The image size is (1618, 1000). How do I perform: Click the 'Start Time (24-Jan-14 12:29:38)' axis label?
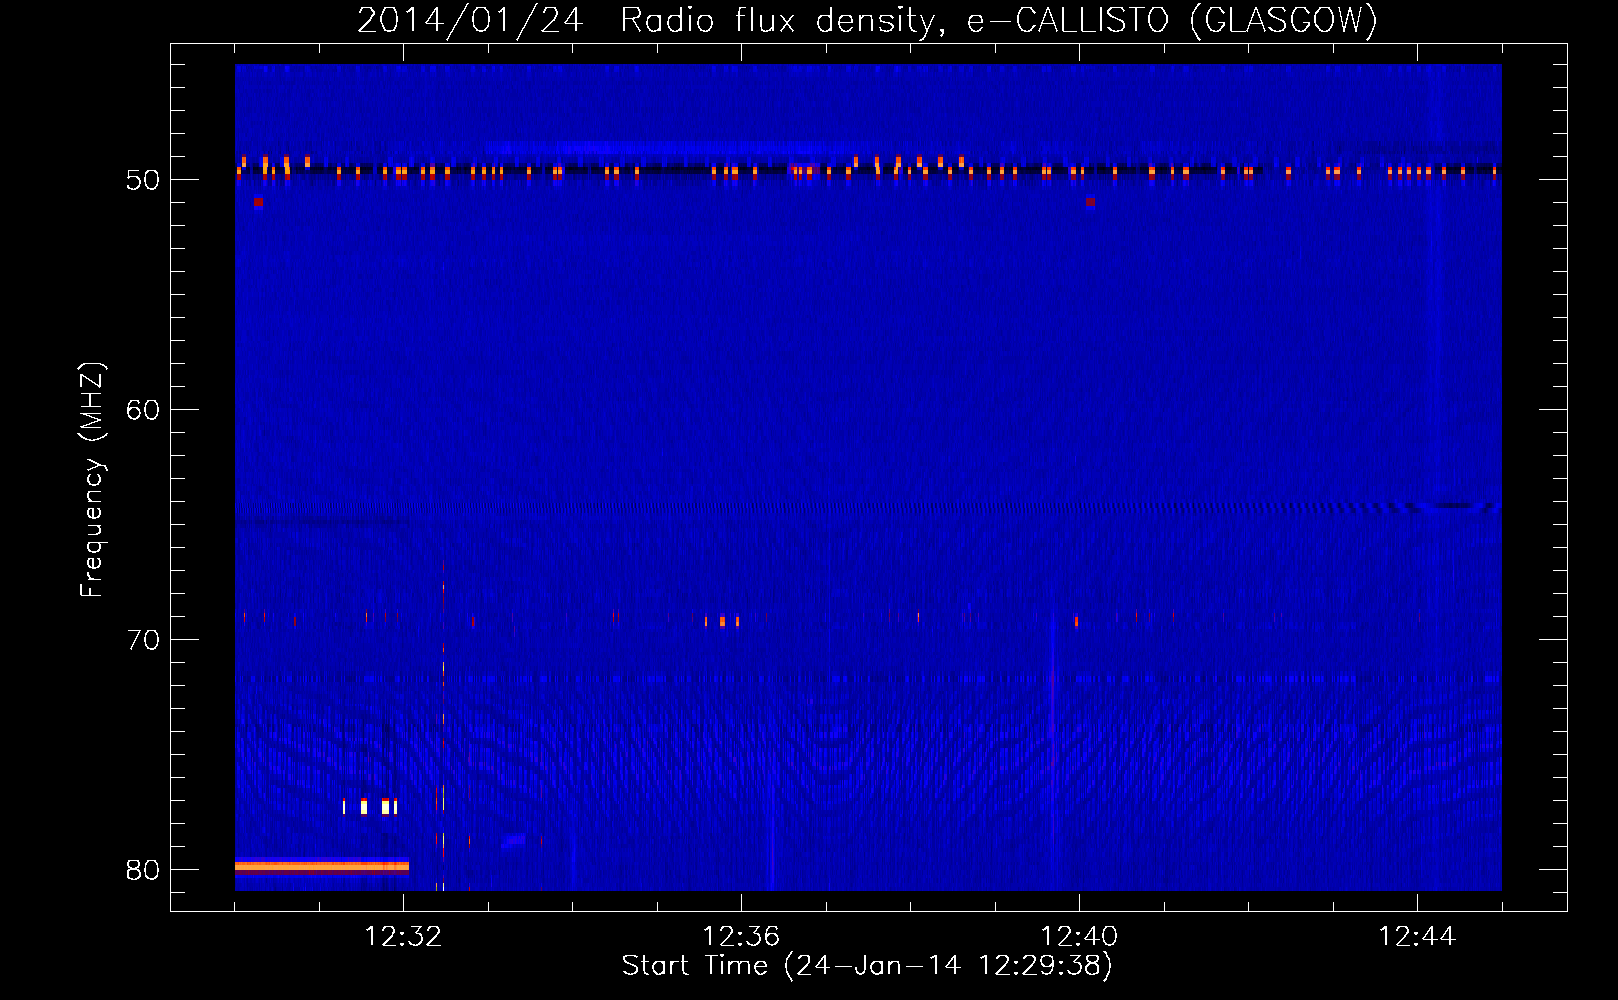tap(867, 966)
